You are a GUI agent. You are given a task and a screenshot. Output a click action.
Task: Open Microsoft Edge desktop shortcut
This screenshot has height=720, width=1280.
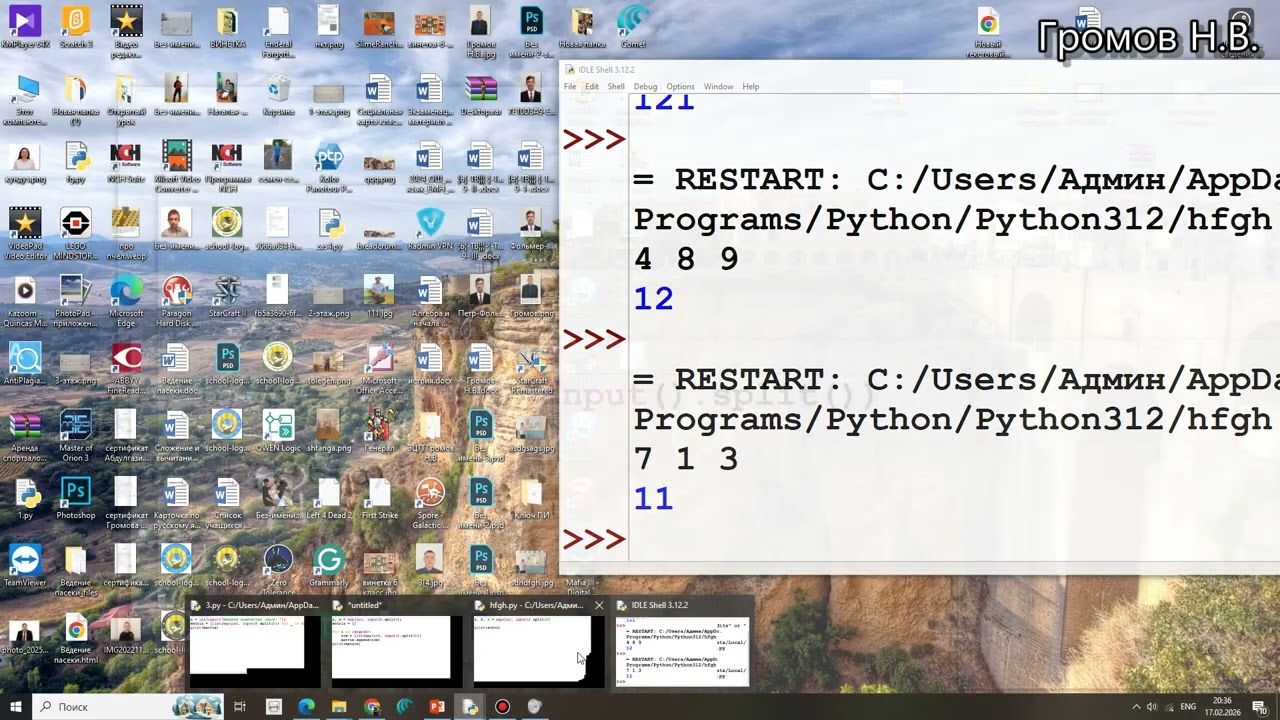126,302
